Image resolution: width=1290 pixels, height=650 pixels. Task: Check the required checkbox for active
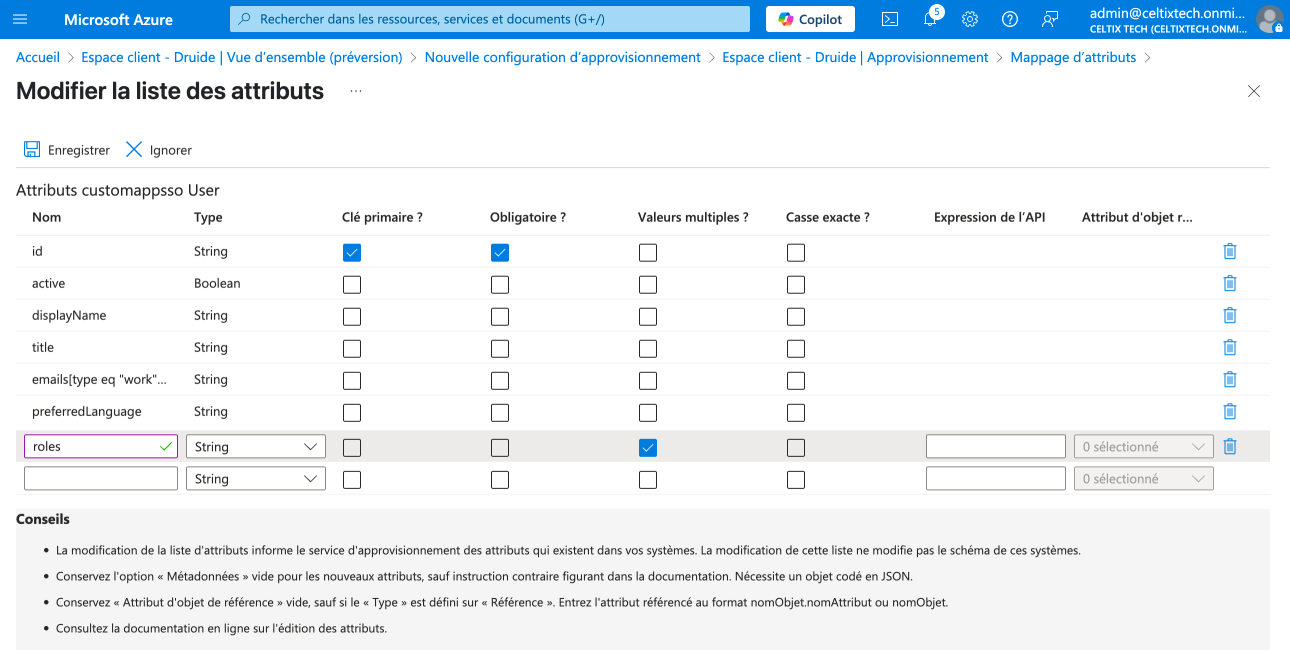point(500,285)
